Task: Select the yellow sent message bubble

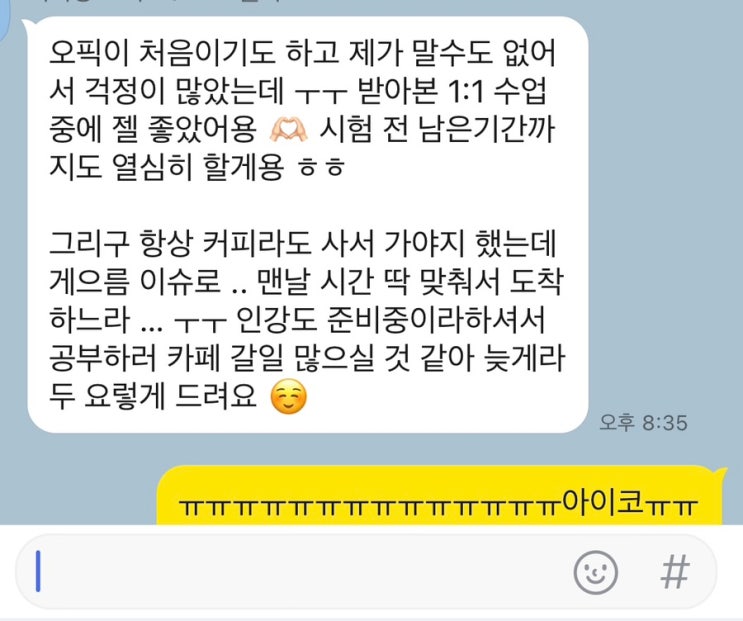Action: click(x=441, y=495)
